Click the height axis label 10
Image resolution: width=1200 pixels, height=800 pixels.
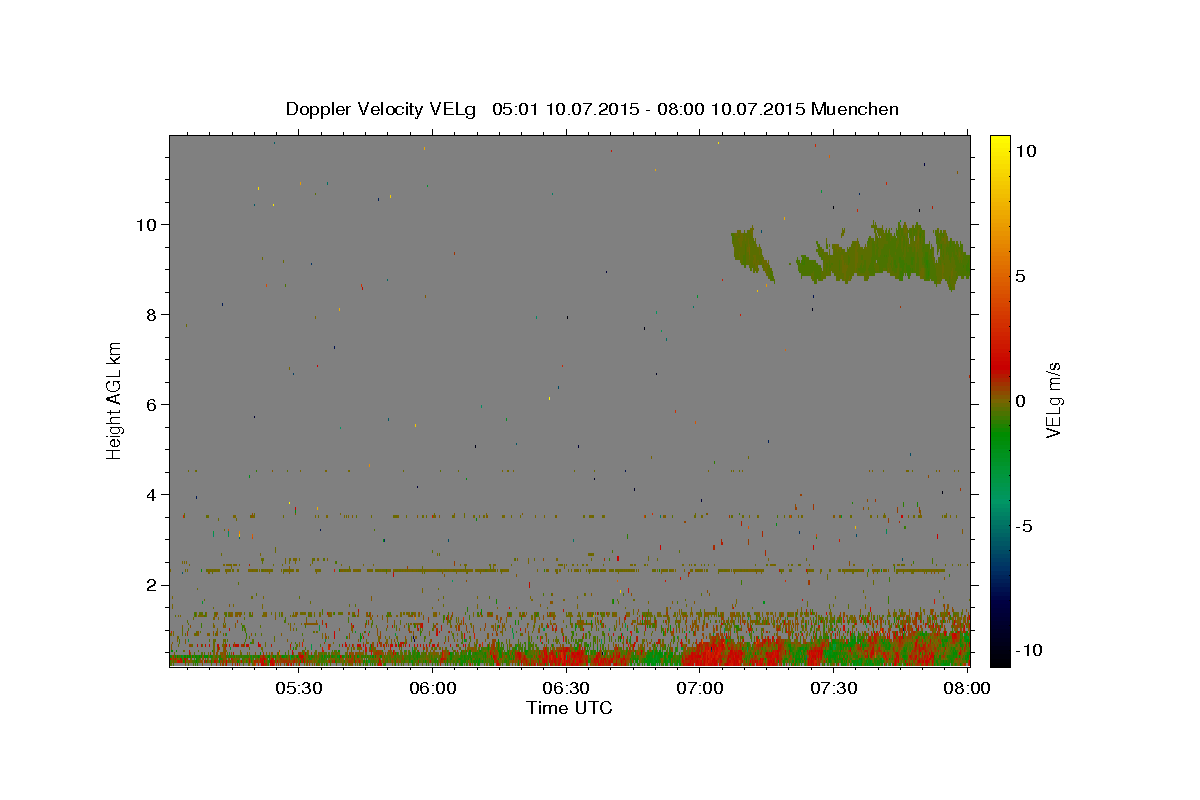[149, 224]
